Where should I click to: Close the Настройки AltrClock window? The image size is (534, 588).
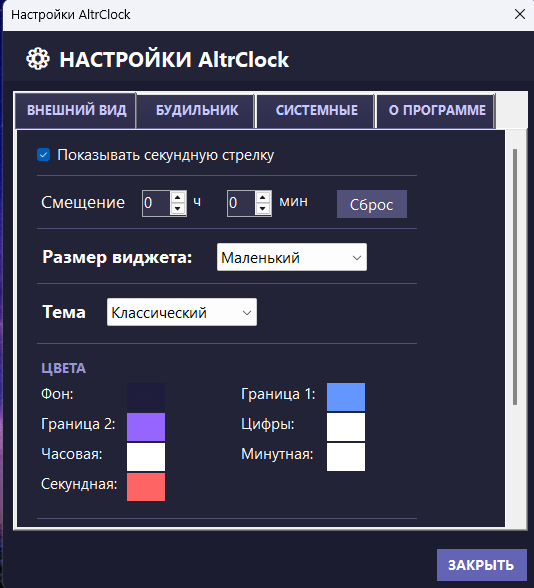(519, 14)
